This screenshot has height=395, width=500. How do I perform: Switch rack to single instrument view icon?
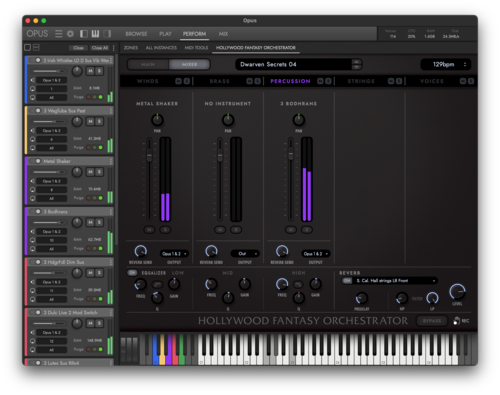click(28, 48)
